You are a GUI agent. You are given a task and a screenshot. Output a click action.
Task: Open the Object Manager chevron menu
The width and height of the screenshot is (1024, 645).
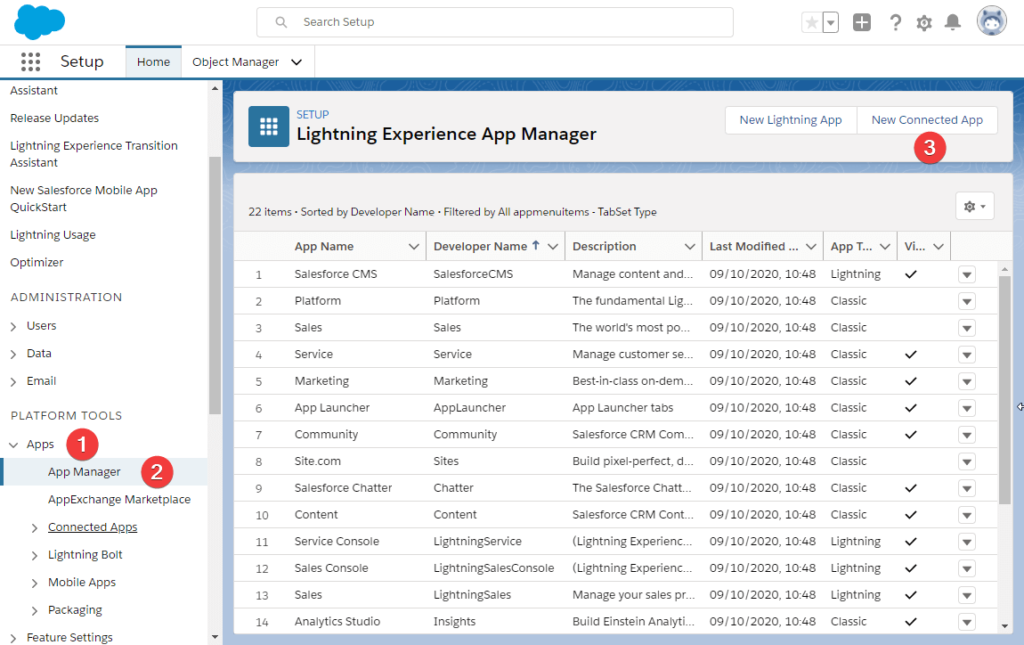click(296, 62)
